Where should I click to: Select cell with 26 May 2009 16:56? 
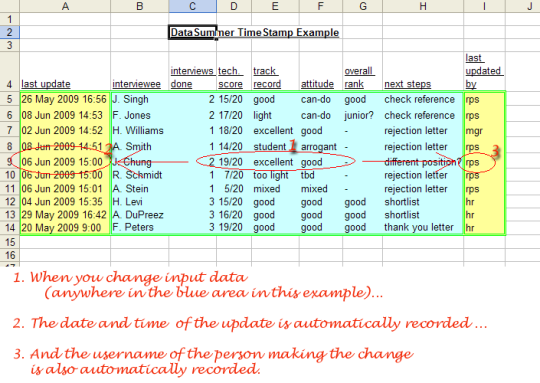pos(65,99)
